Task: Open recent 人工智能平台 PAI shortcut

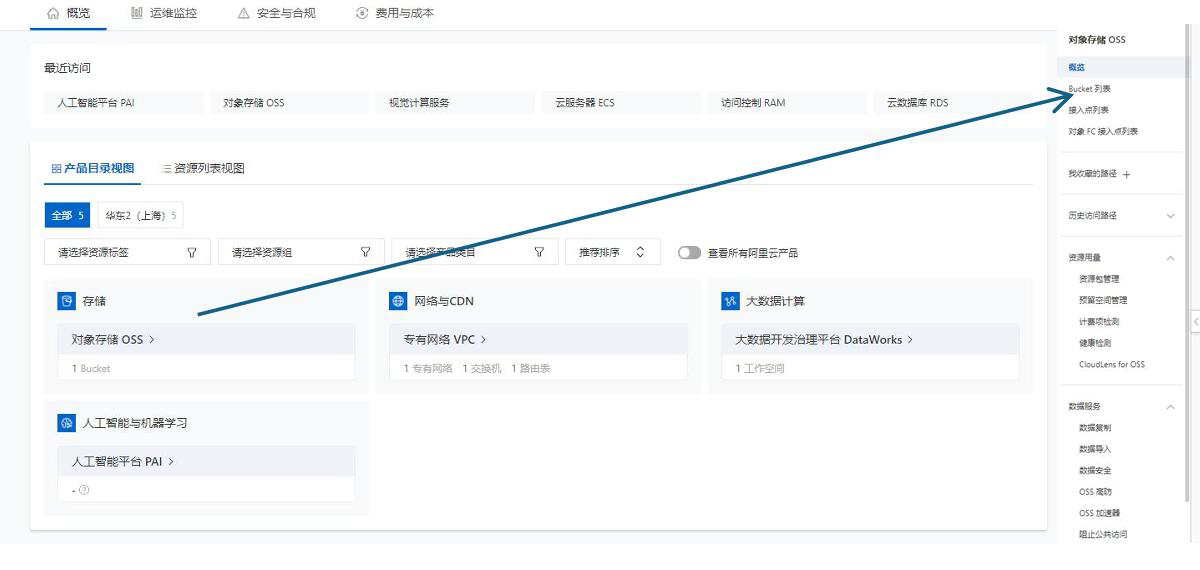Action: (x=124, y=103)
